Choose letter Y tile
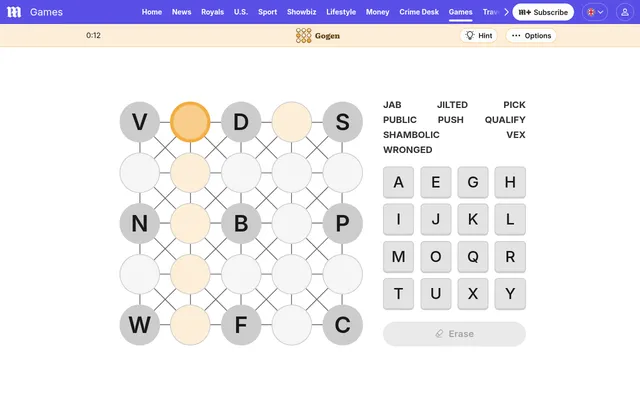 coord(510,294)
